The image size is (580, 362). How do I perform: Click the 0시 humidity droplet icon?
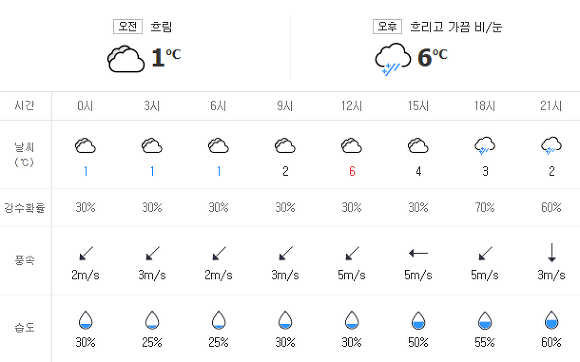pos(85,320)
